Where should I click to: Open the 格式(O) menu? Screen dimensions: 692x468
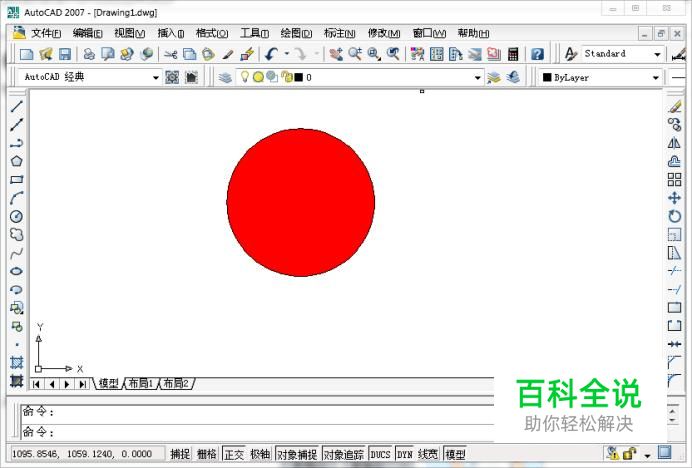coord(212,33)
